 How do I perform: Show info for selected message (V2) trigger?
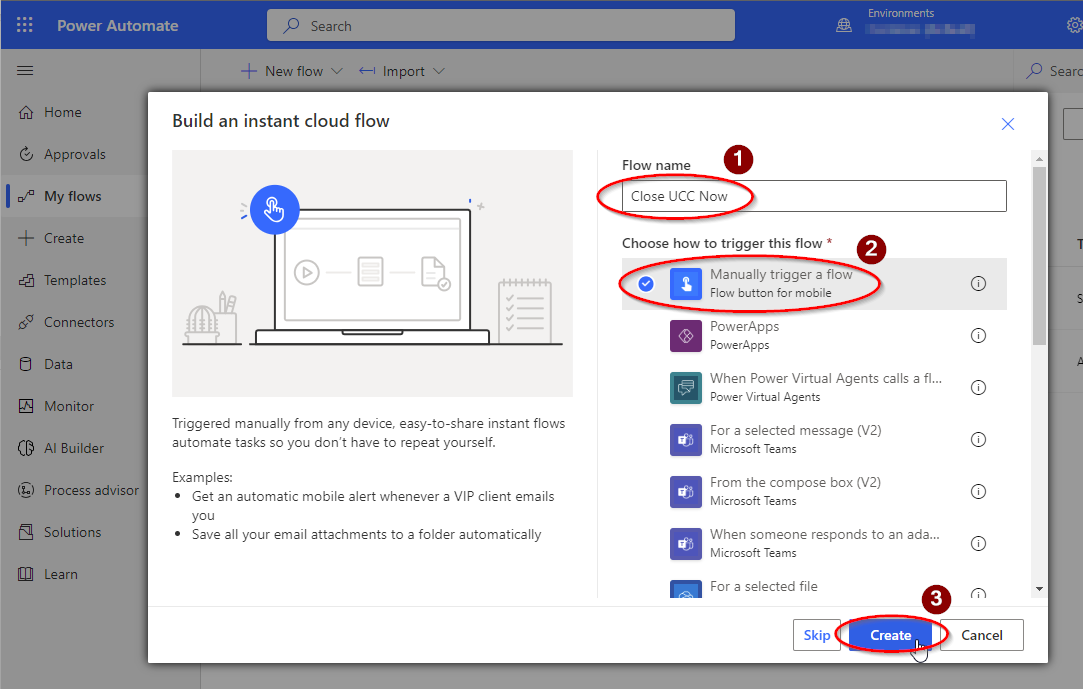(978, 440)
